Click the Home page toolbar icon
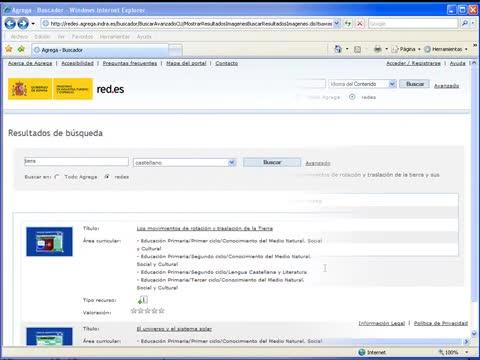This screenshot has height=360, width=480. (338, 49)
